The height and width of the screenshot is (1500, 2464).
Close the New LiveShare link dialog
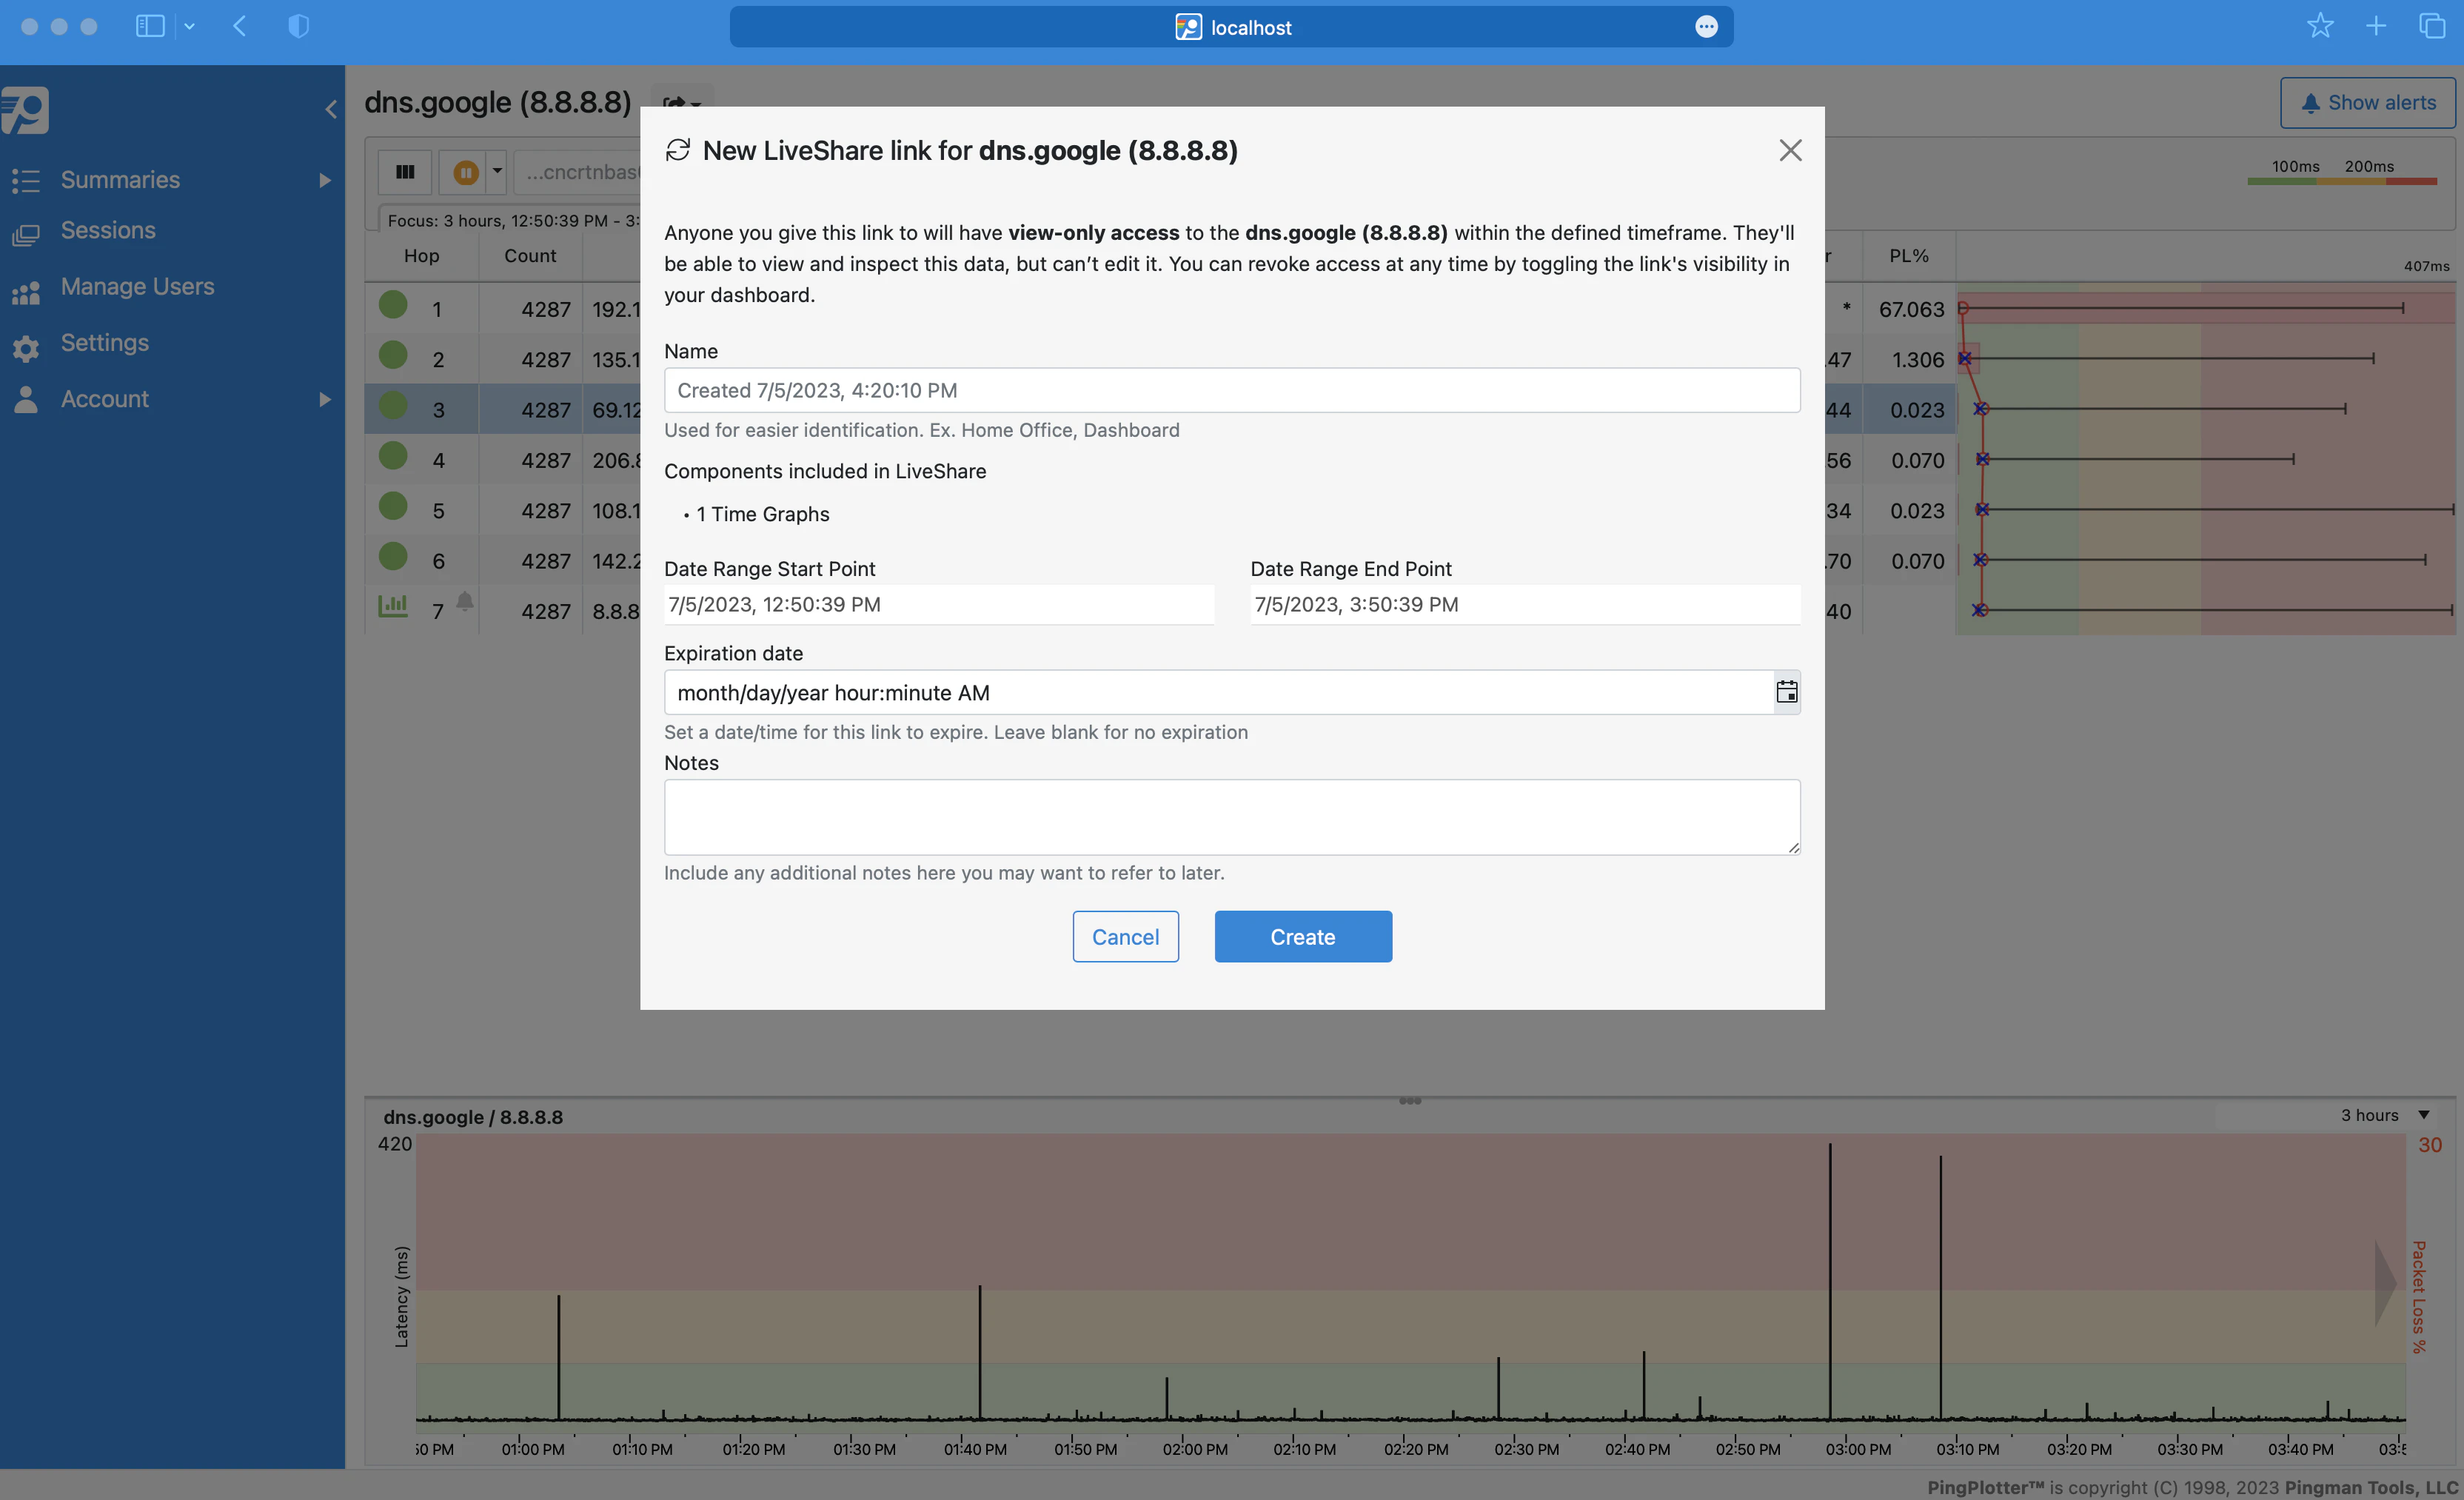pos(1790,150)
